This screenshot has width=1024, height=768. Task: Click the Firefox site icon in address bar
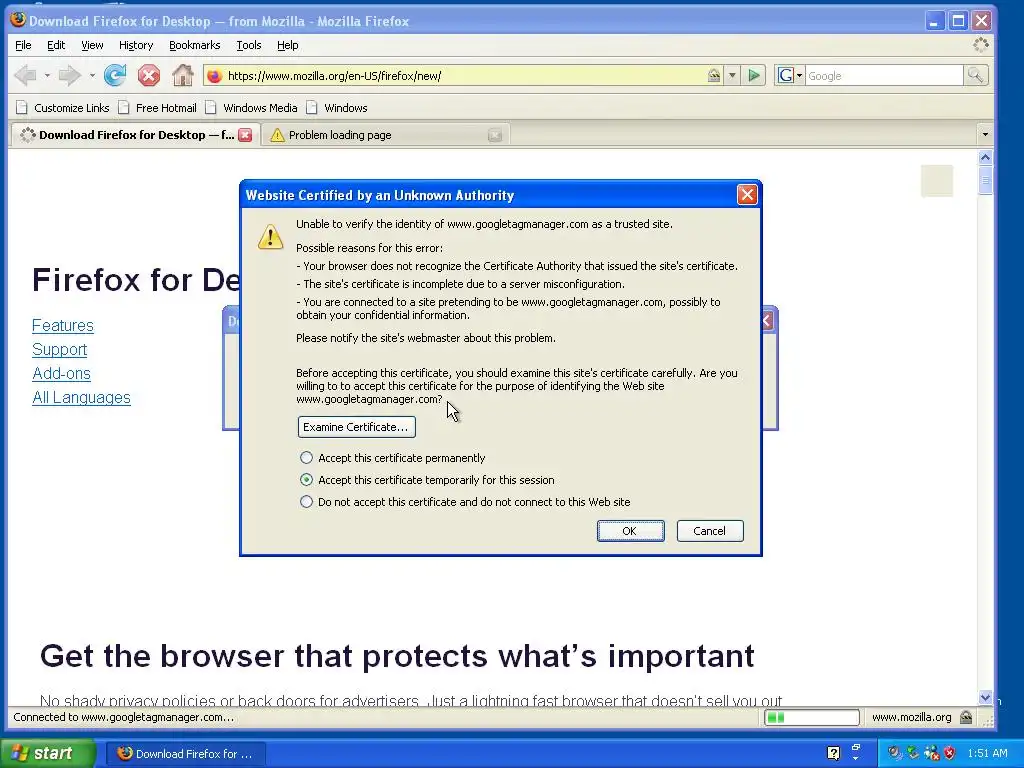[x=214, y=76]
